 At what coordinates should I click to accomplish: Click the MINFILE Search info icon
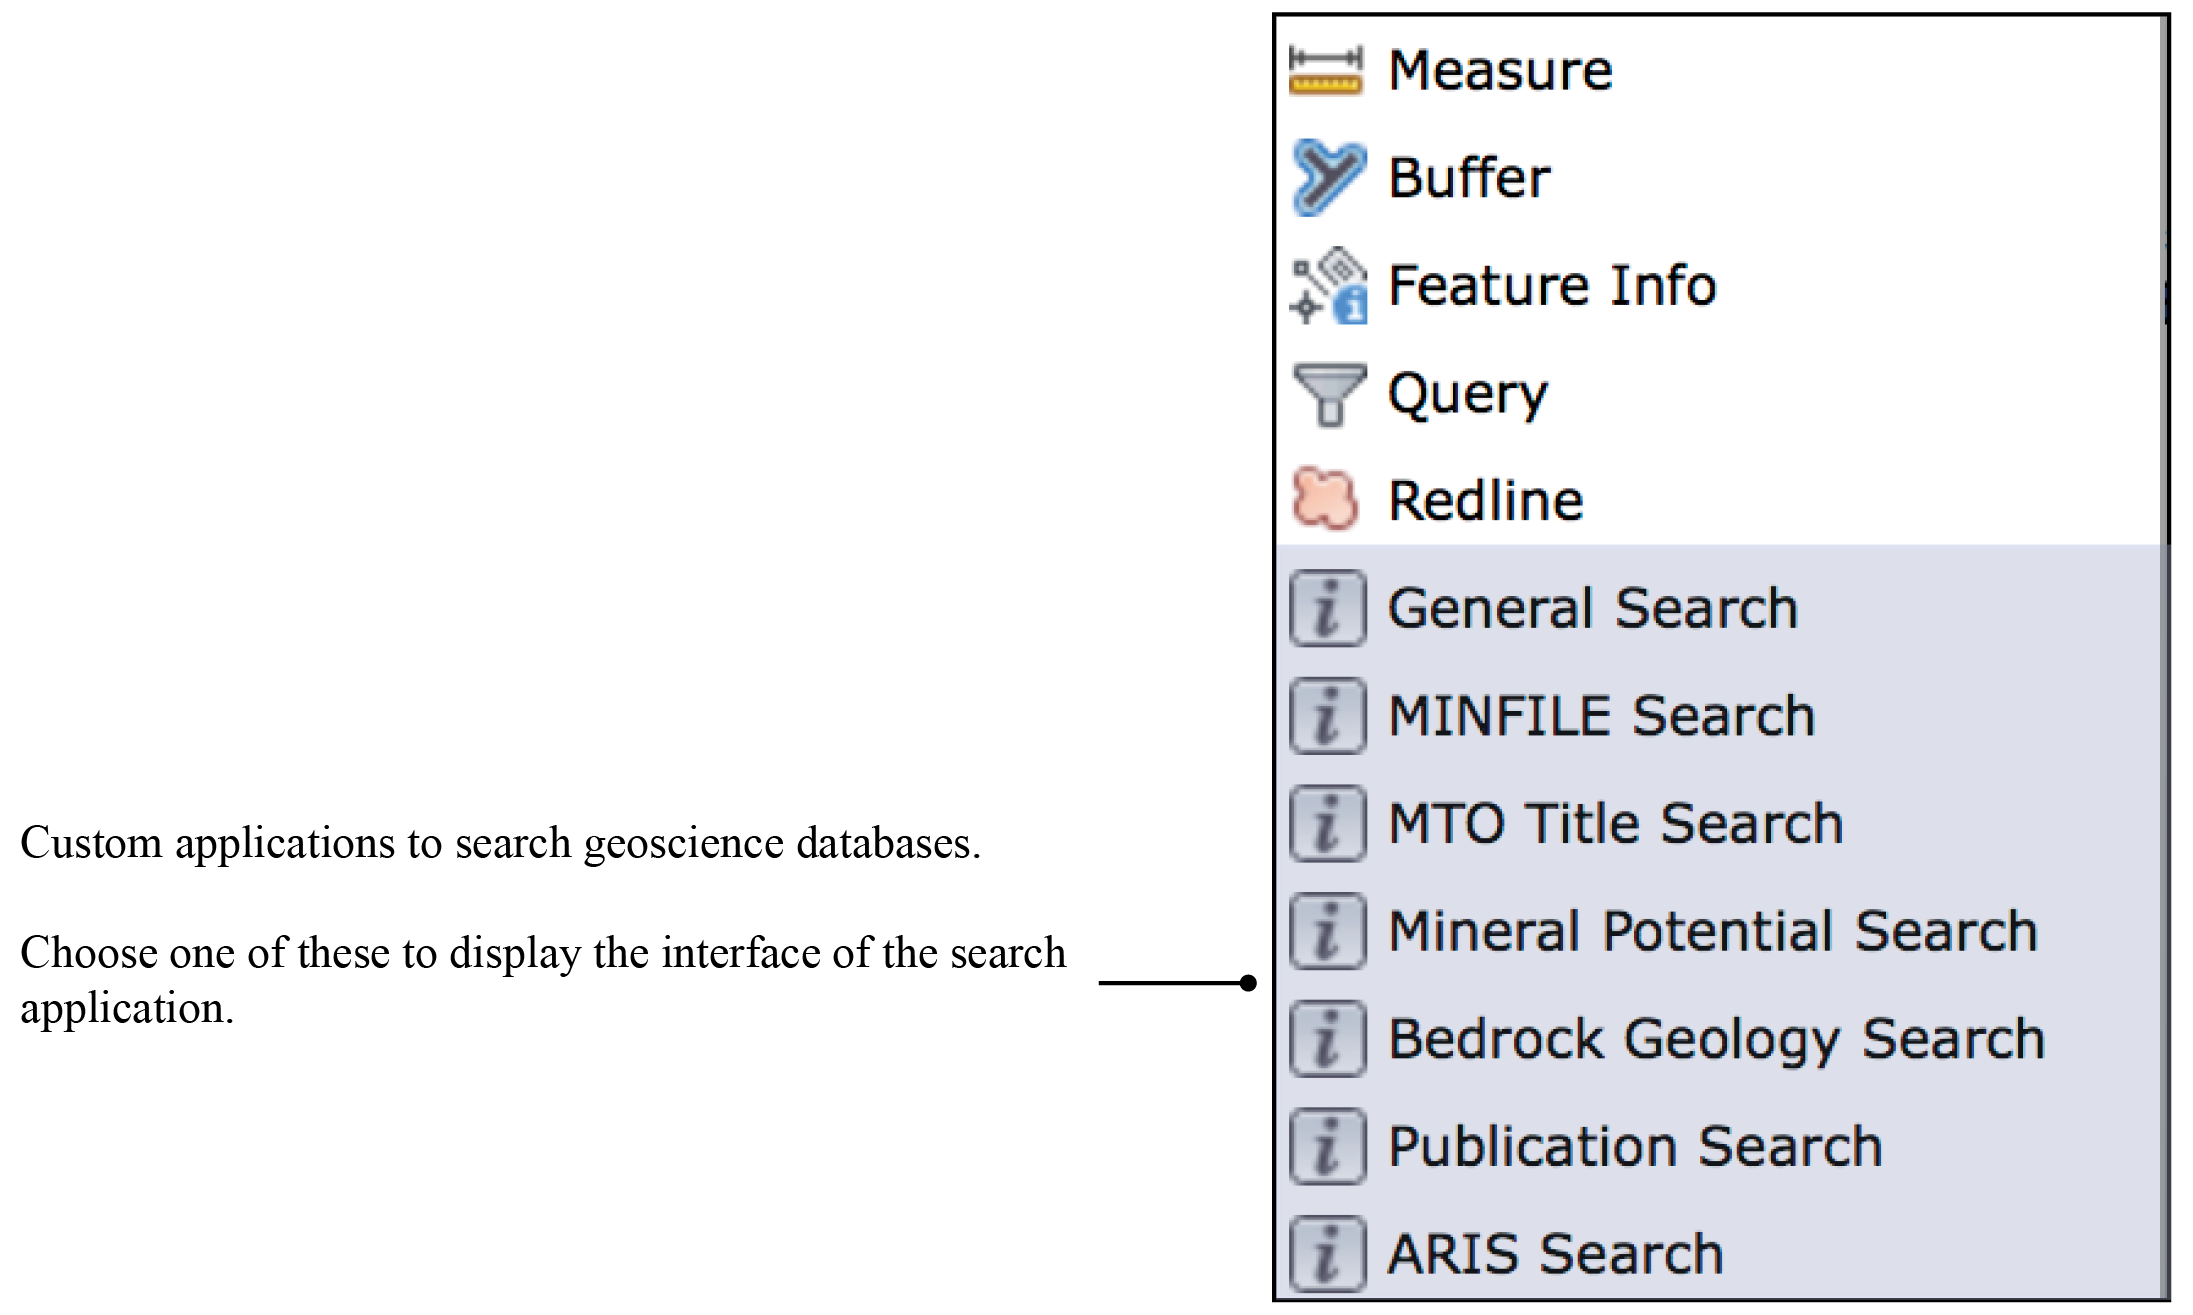coord(1327,716)
